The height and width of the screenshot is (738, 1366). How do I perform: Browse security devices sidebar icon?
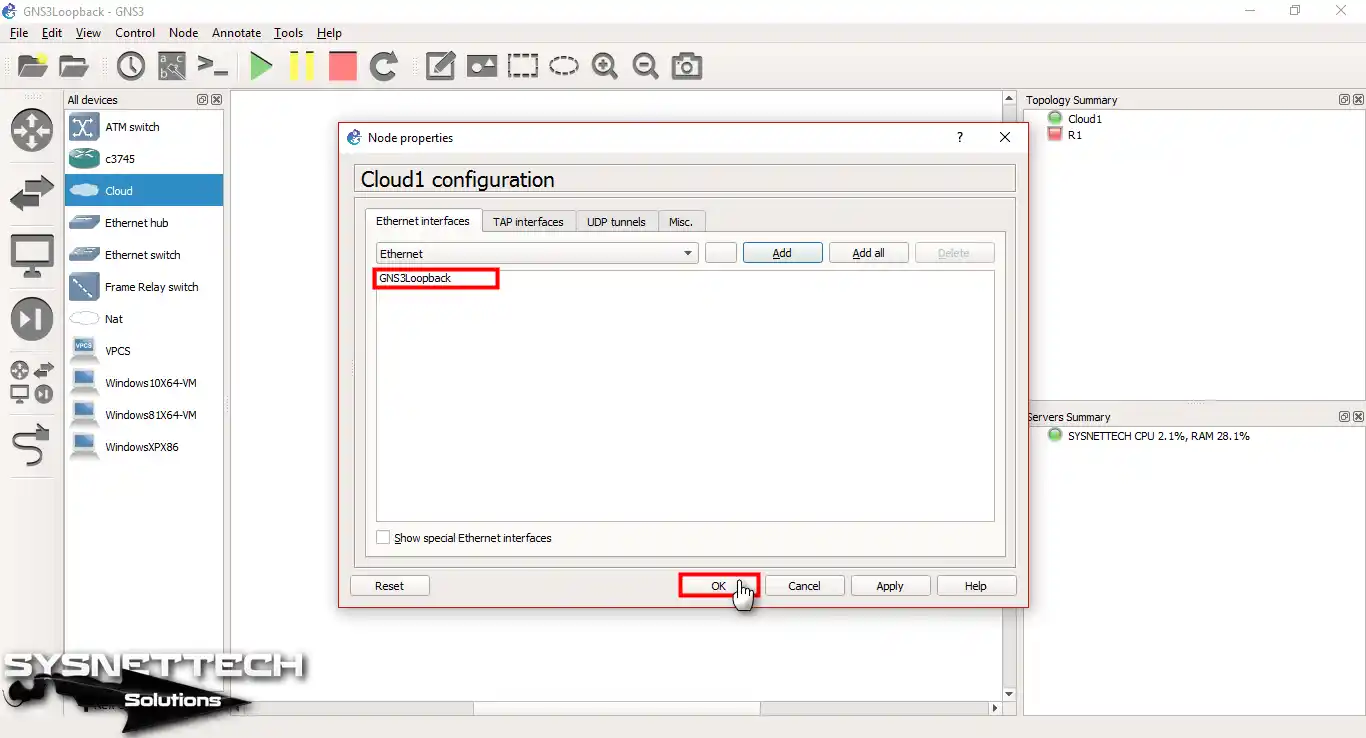click(32, 320)
